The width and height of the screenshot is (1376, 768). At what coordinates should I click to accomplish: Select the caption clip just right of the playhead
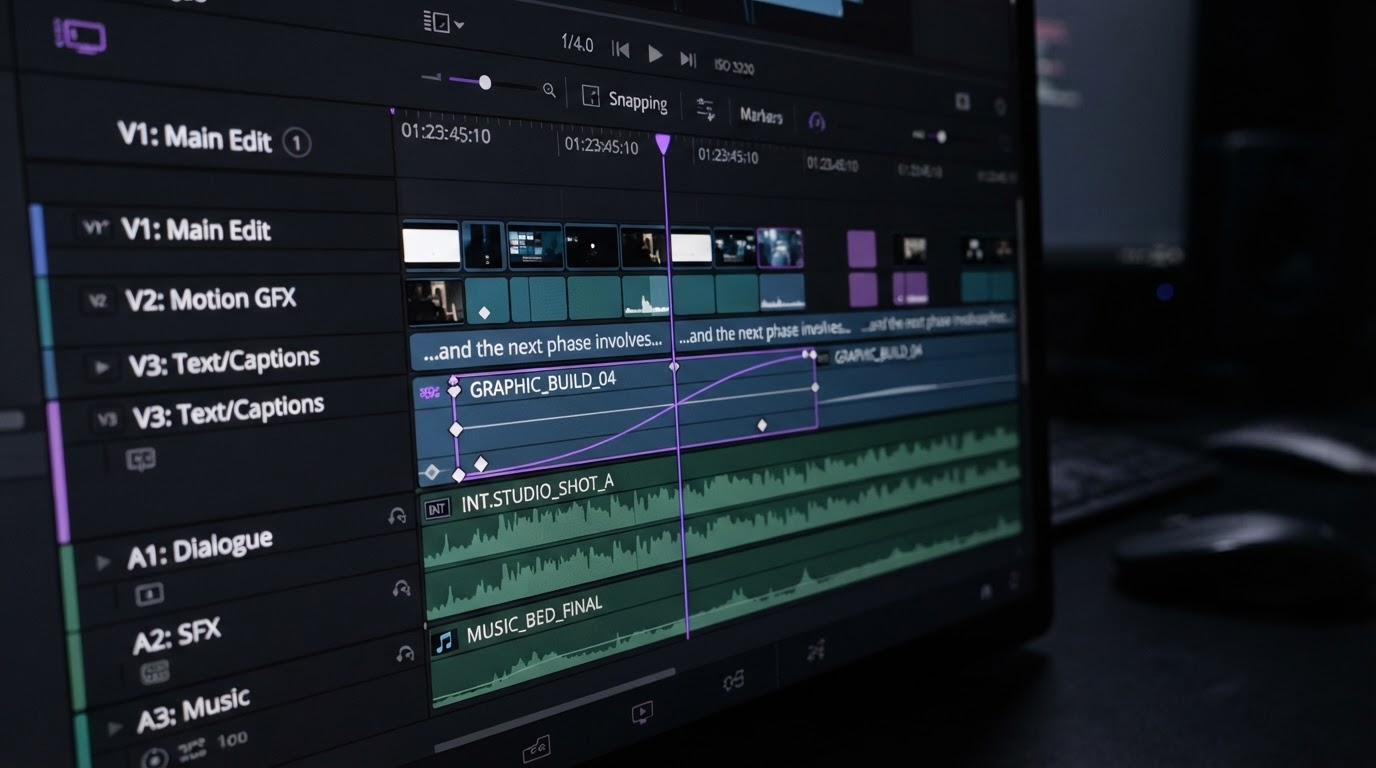[x=766, y=333]
